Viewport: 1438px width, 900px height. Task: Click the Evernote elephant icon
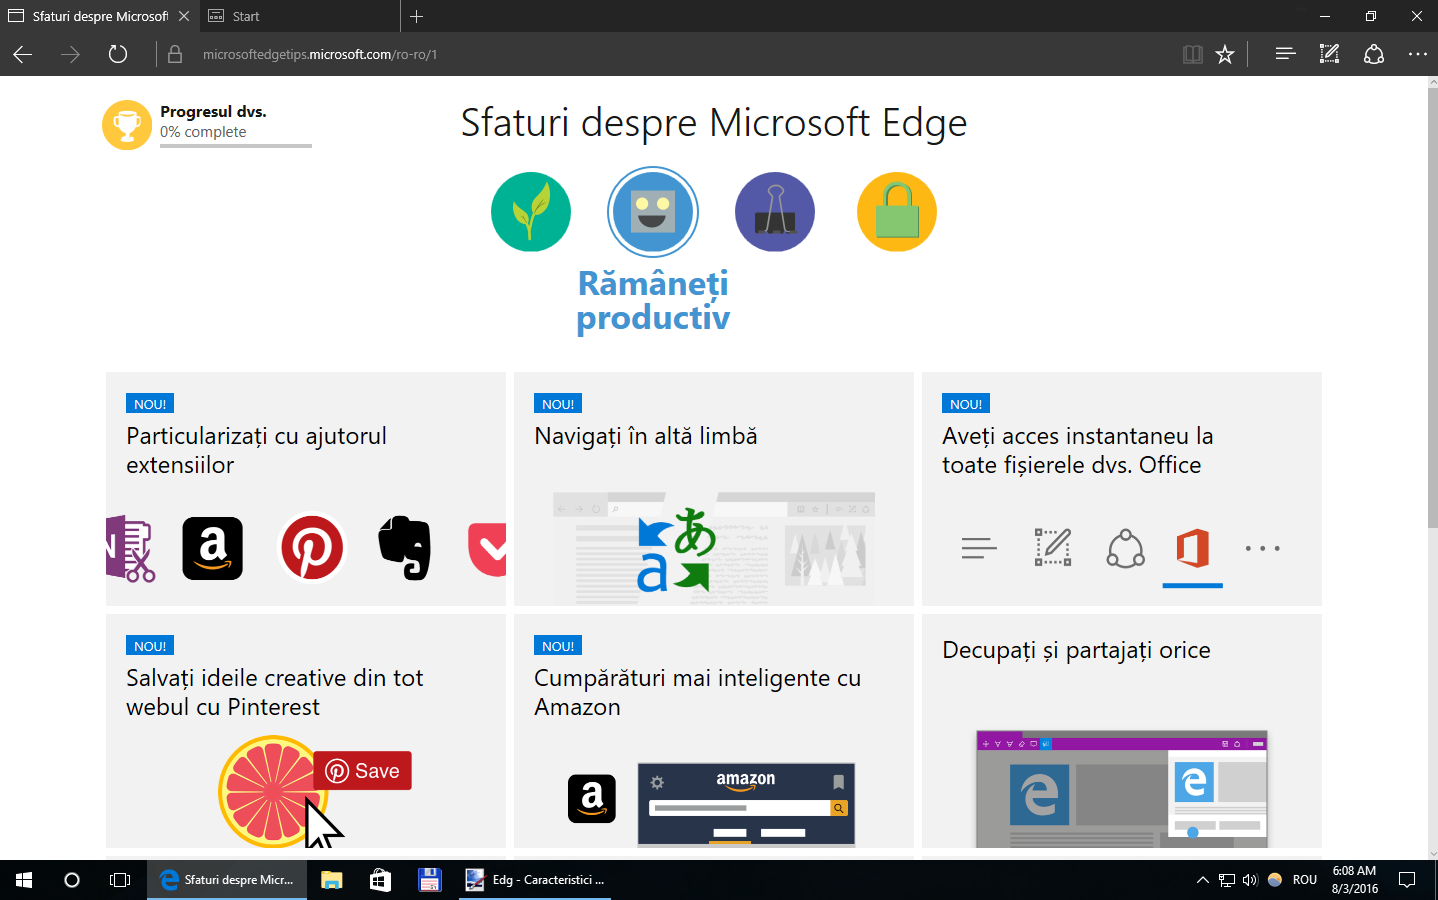click(405, 548)
